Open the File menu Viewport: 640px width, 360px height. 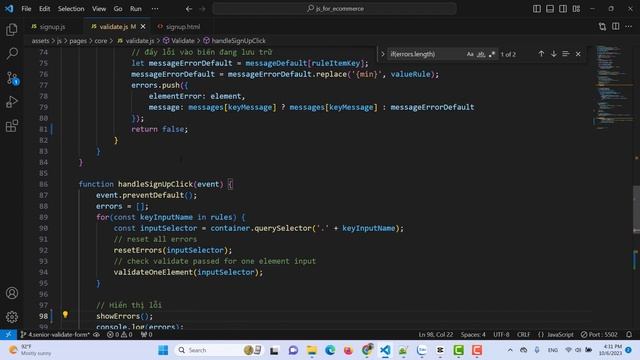pos(26,9)
